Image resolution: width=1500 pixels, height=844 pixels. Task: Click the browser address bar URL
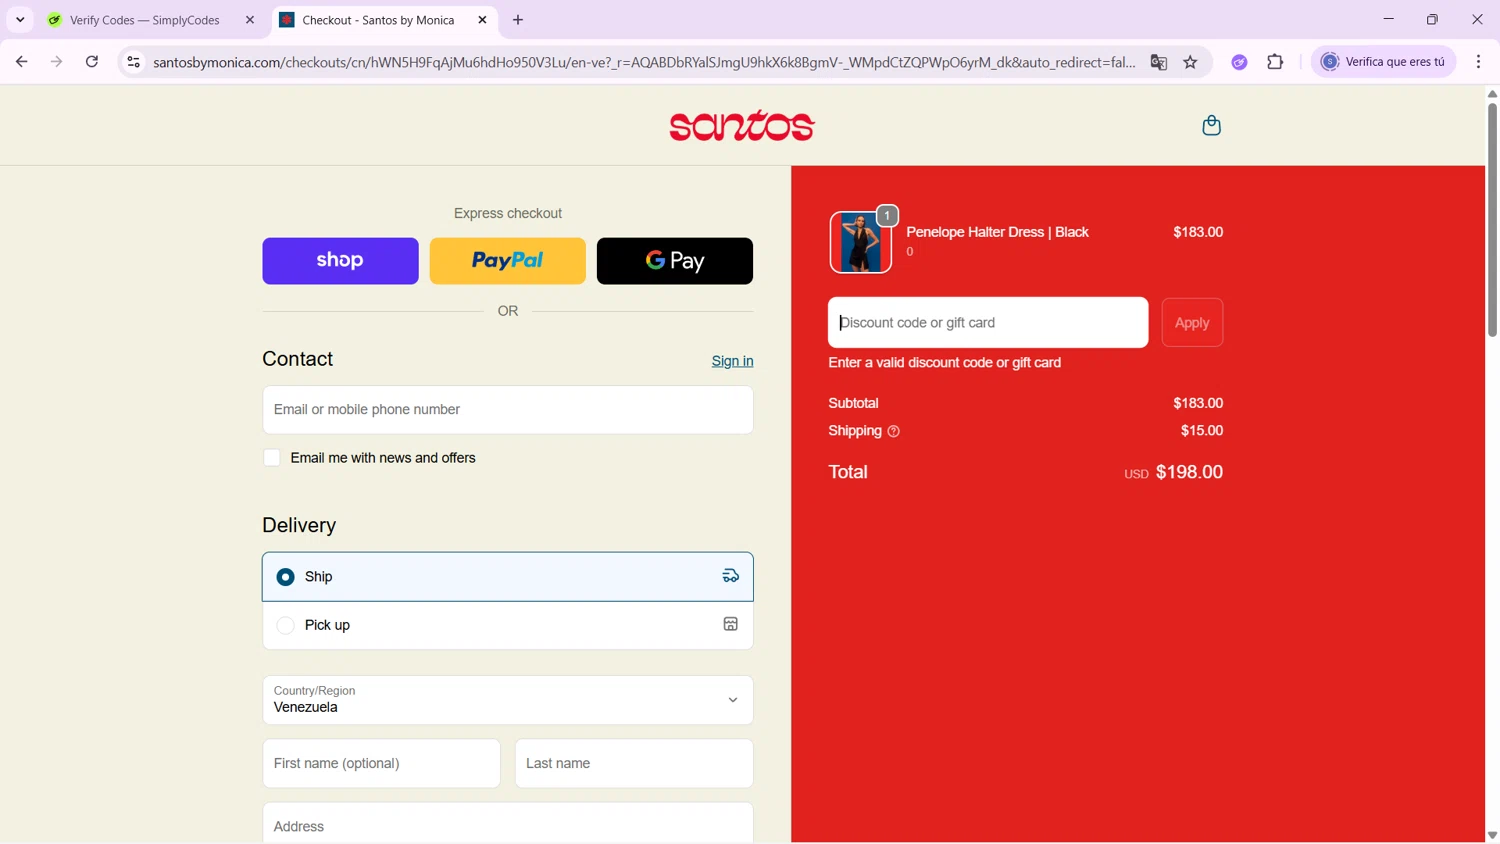[644, 62]
